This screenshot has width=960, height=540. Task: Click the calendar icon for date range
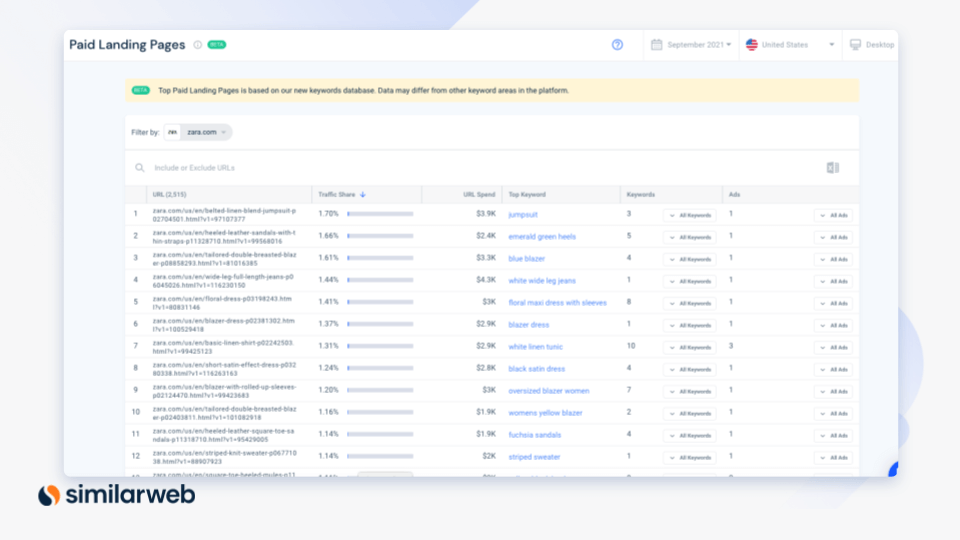(x=656, y=45)
